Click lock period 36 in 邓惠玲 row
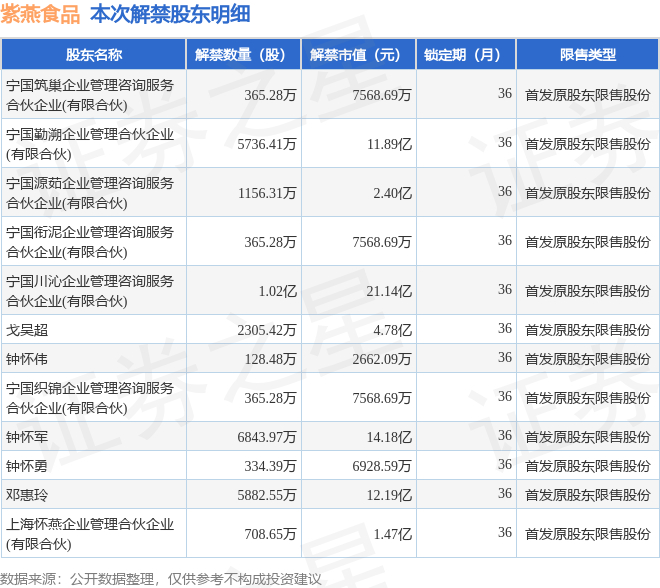 505,493
